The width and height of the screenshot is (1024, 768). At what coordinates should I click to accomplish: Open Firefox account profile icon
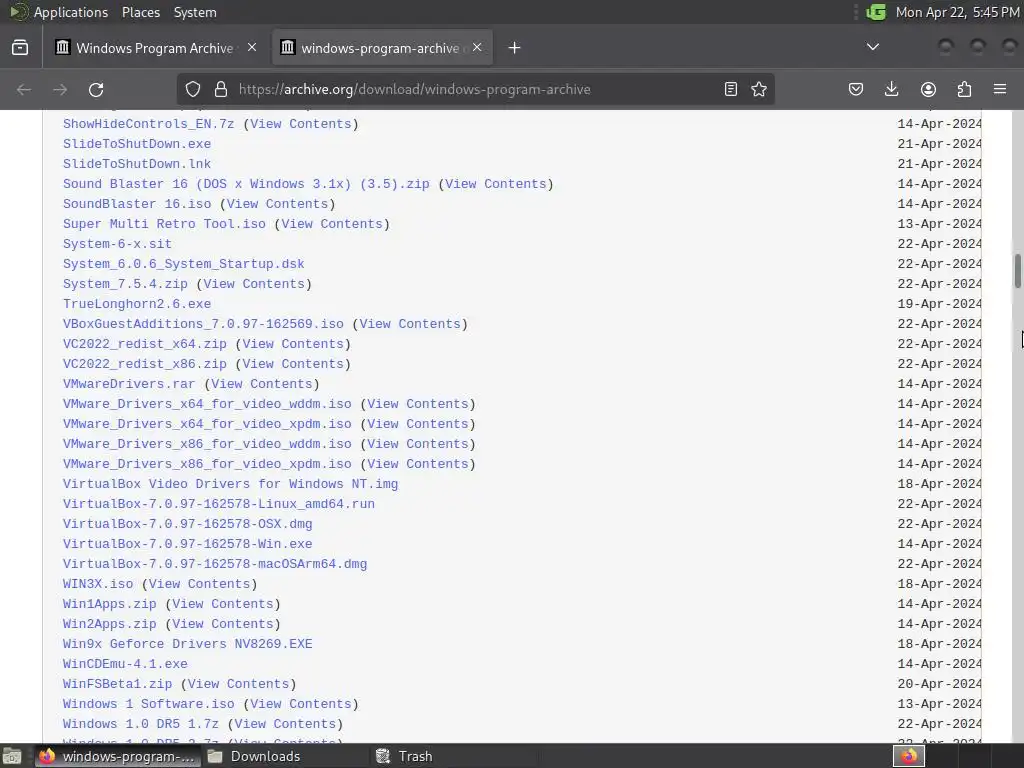928,89
